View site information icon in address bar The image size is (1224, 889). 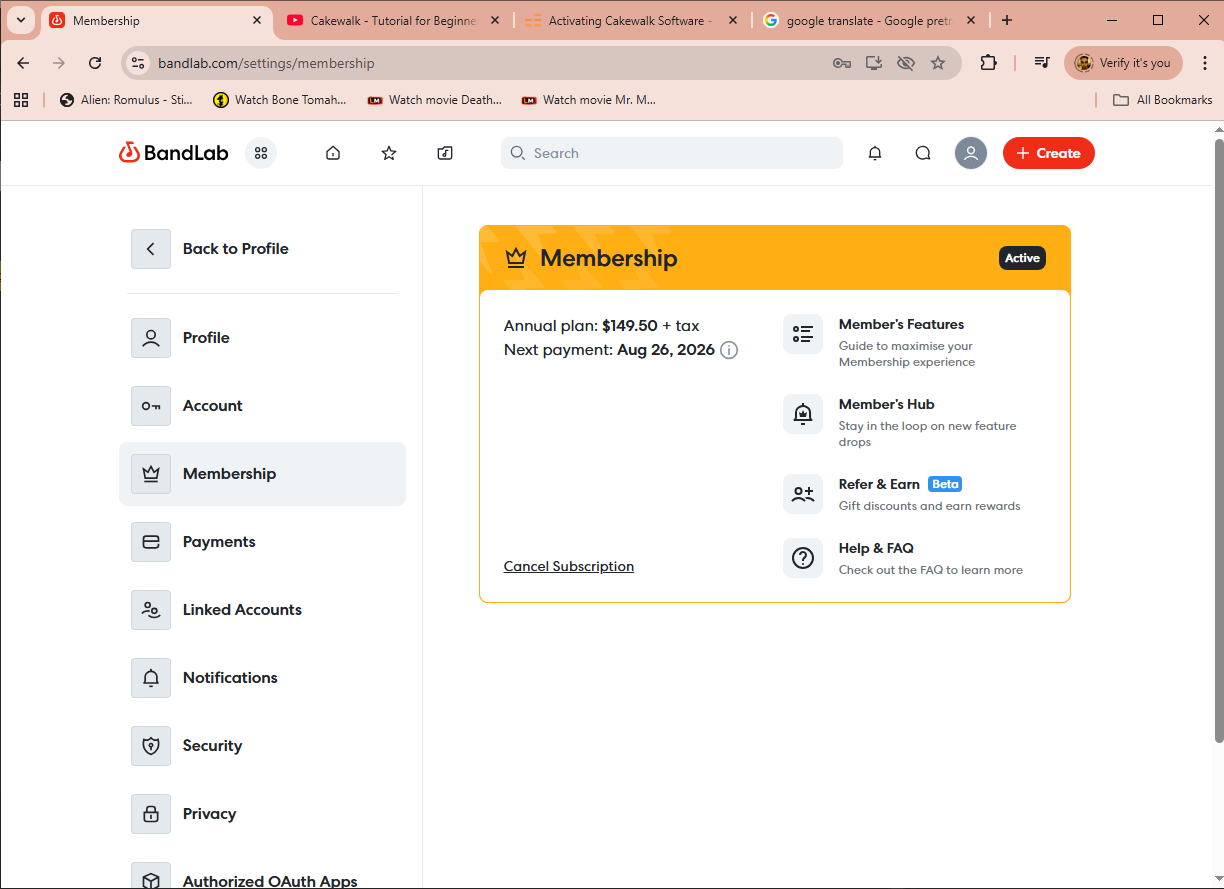point(138,63)
